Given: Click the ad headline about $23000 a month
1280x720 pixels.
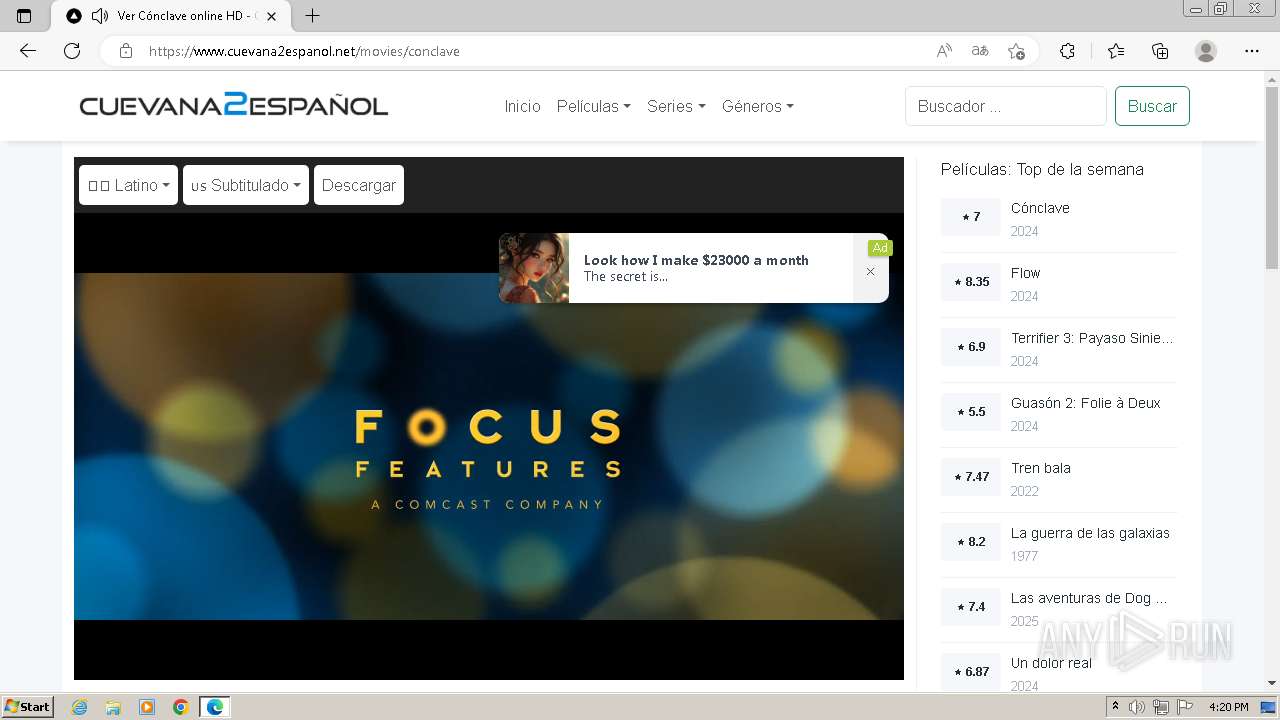Looking at the screenshot, I should point(696,260).
